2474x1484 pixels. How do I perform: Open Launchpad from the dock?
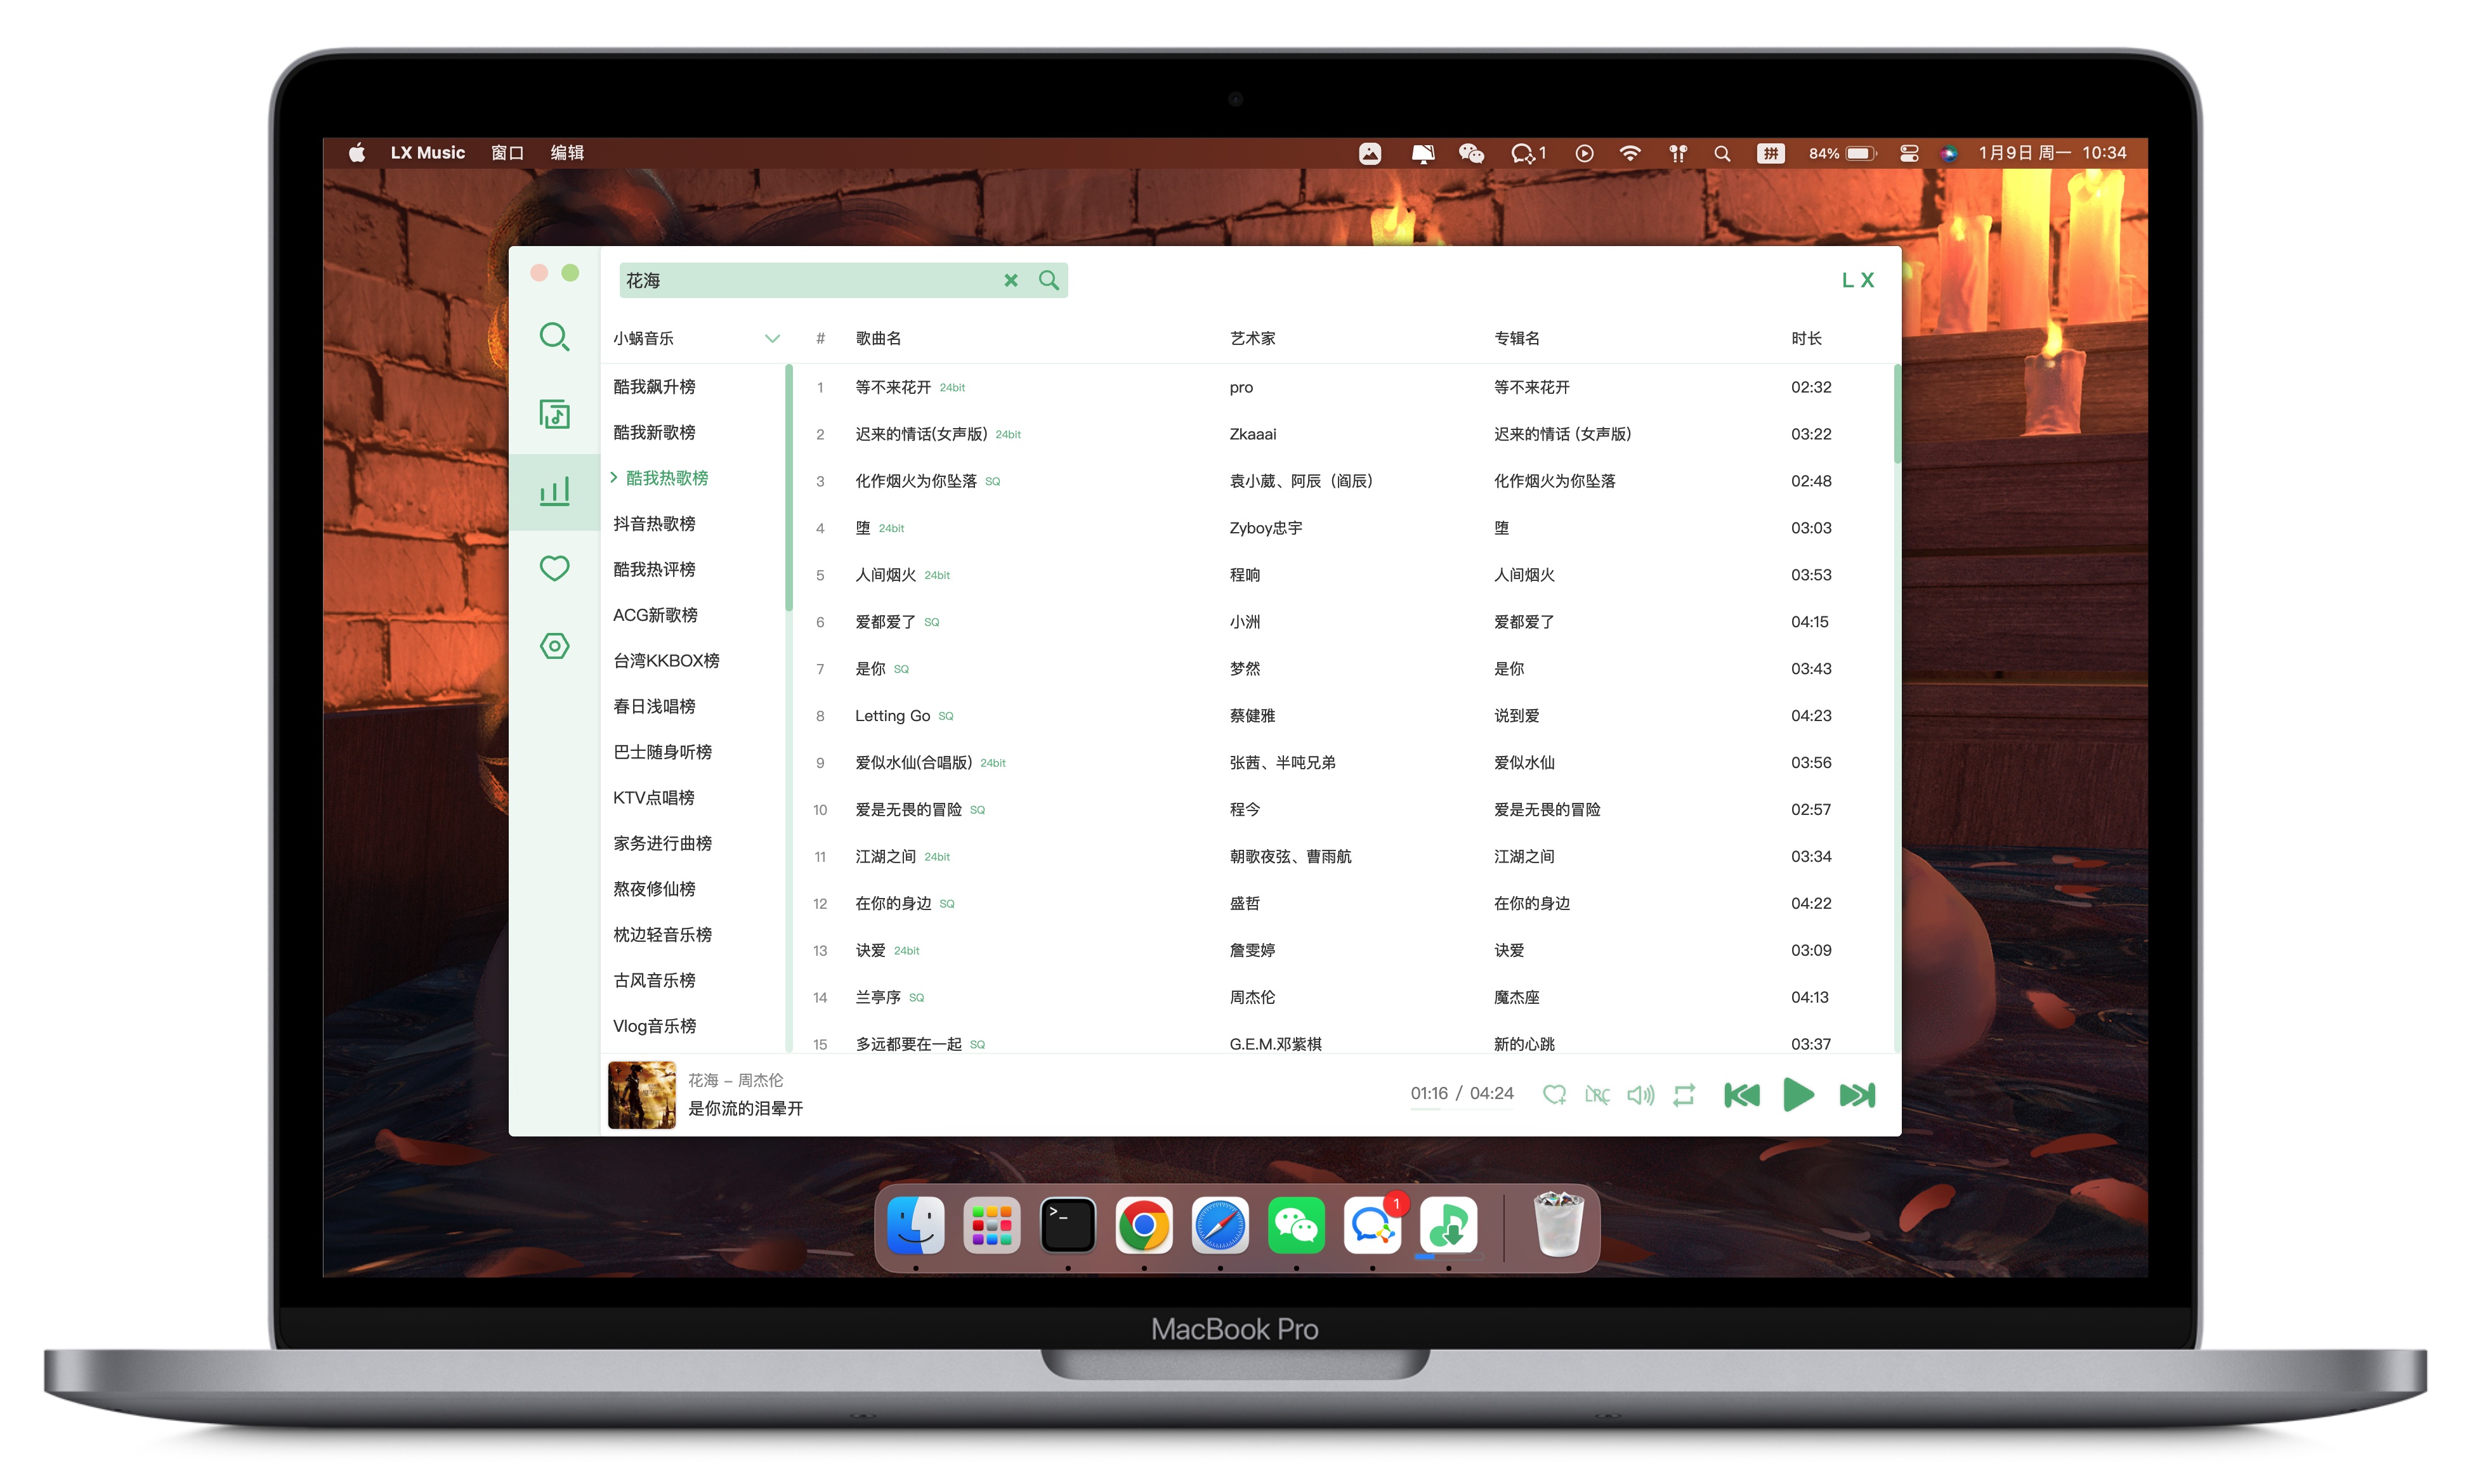991,1224
